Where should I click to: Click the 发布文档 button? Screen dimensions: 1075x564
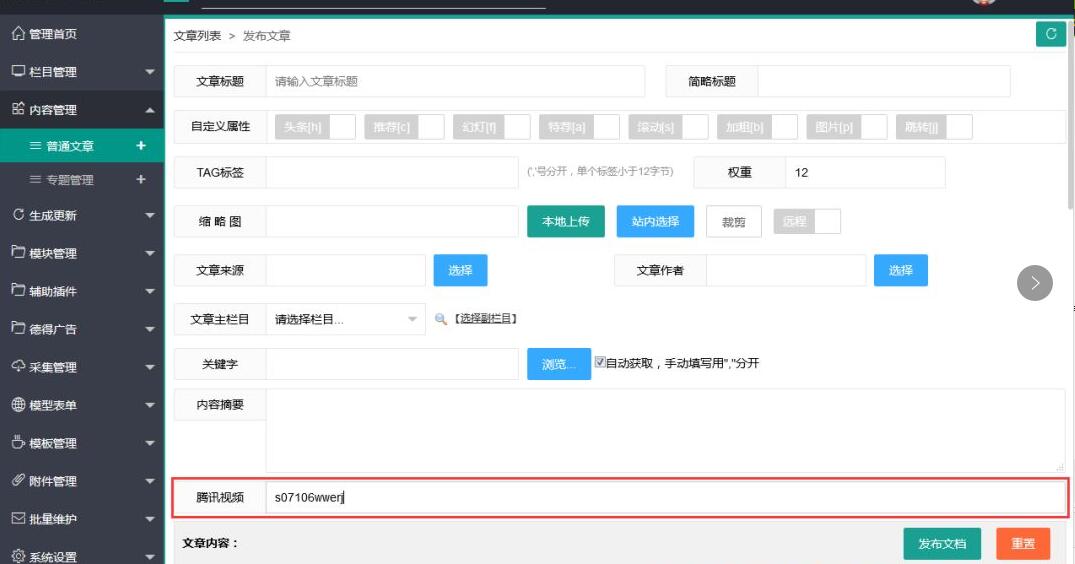click(x=942, y=543)
